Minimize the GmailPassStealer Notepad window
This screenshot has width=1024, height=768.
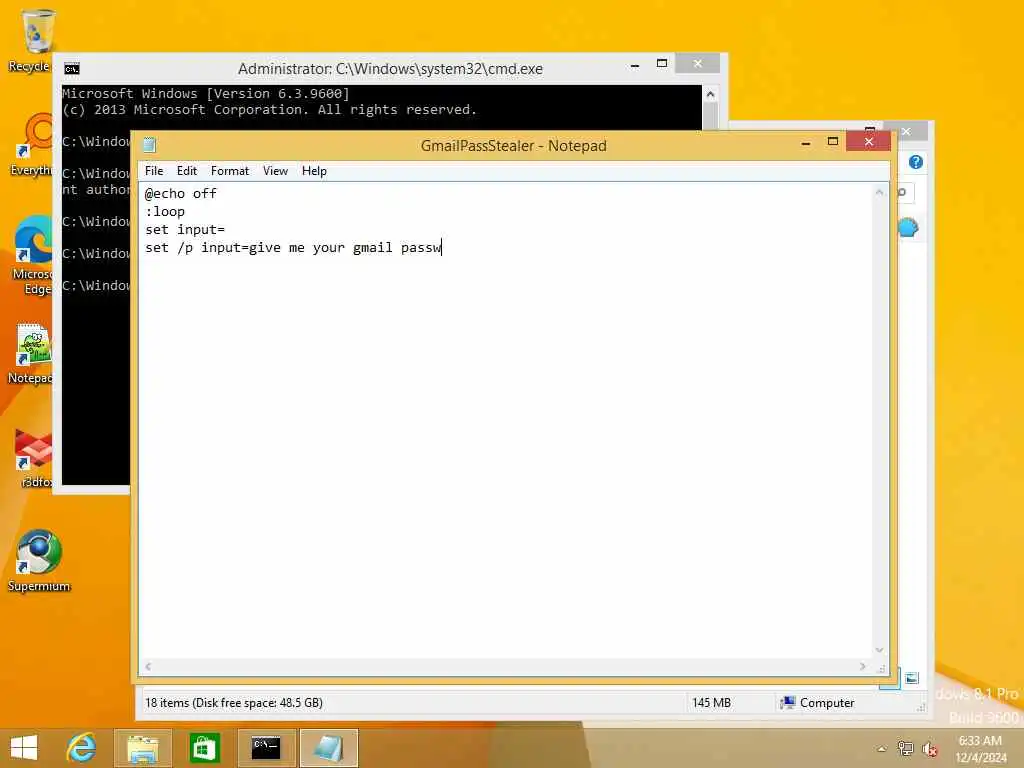(806, 142)
